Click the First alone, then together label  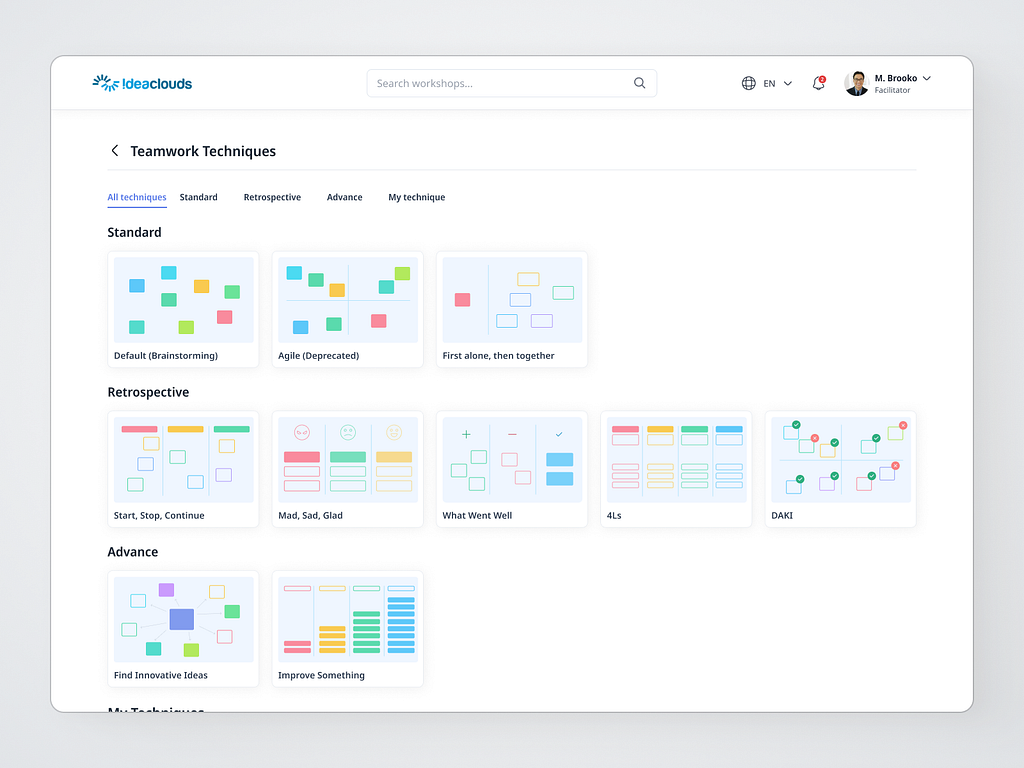click(498, 356)
